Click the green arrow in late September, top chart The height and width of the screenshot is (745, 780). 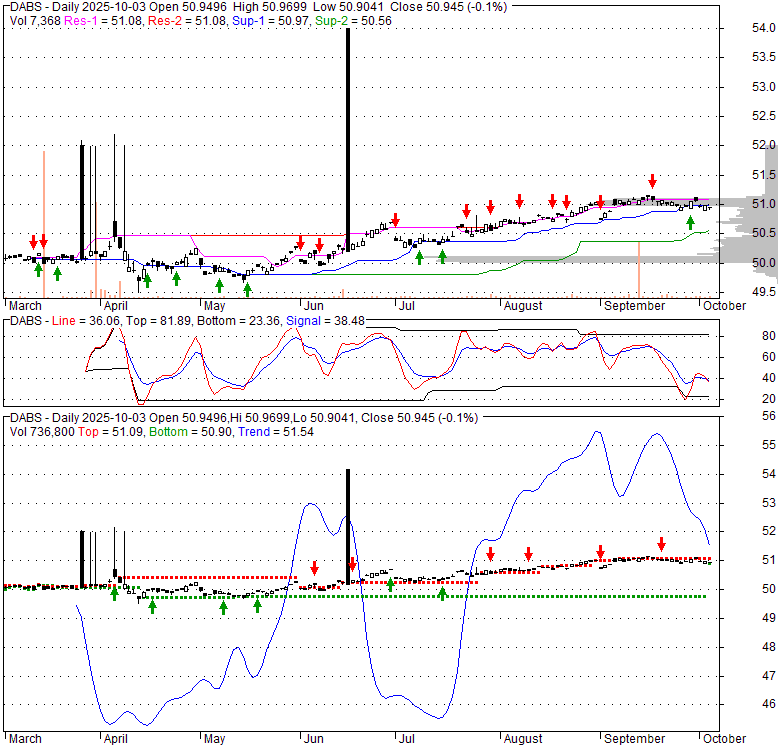click(690, 222)
